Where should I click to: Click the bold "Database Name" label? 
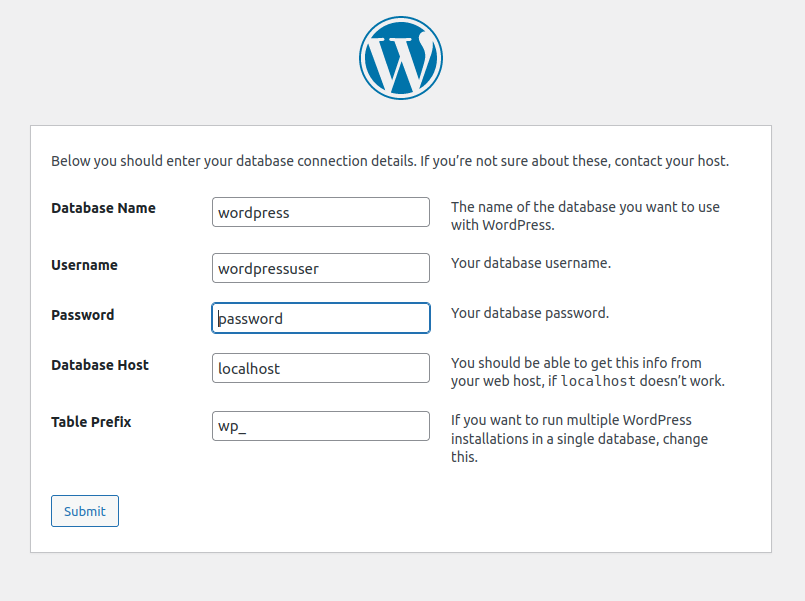click(x=103, y=208)
